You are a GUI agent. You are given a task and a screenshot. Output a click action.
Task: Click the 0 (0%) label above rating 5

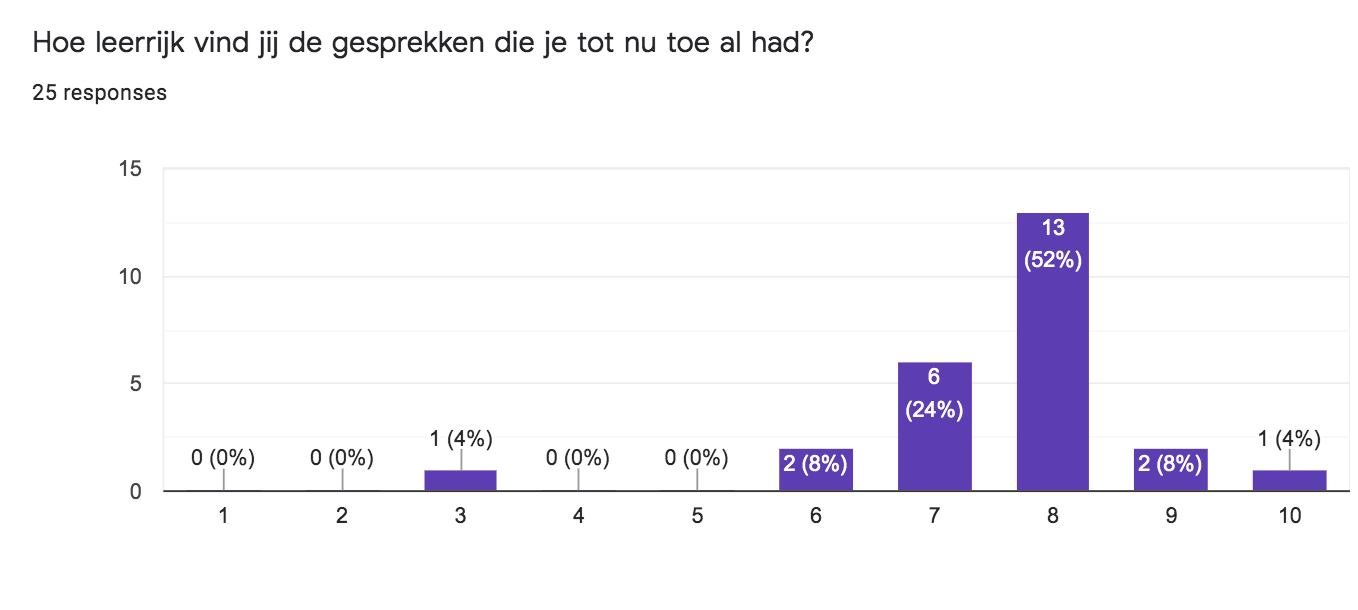coord(697,459)
